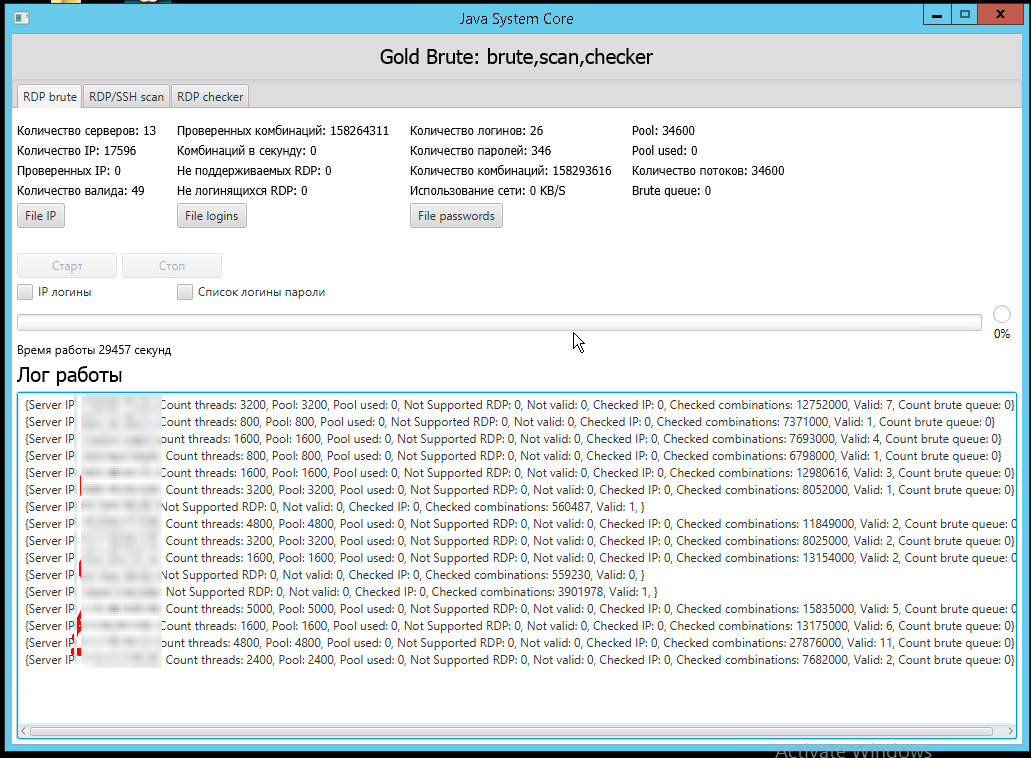
Task: Open the RDP checker tab
Action: [x=210, y=97]
